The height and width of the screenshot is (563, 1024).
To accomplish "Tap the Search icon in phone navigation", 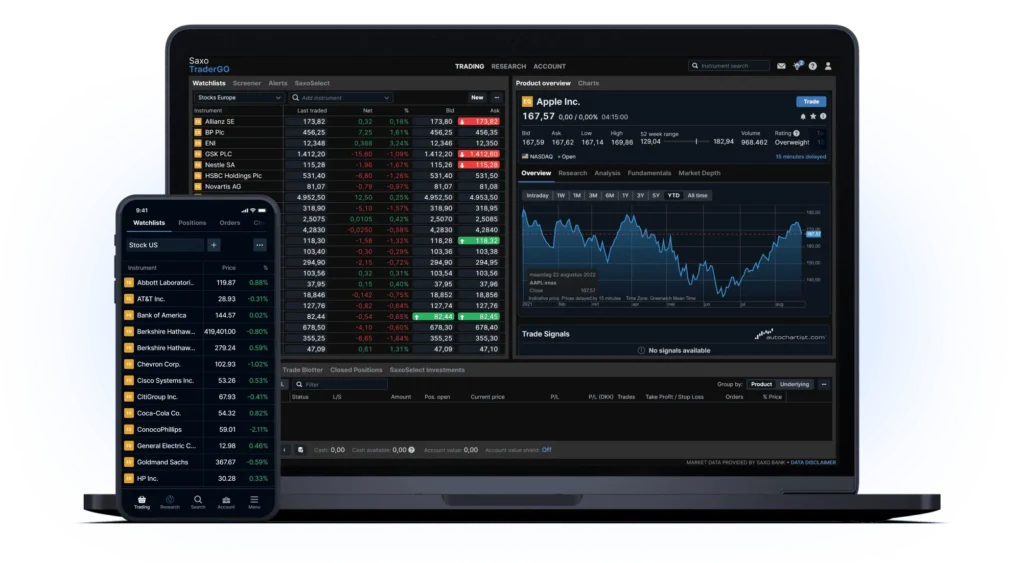I will [x=198, y=499].
